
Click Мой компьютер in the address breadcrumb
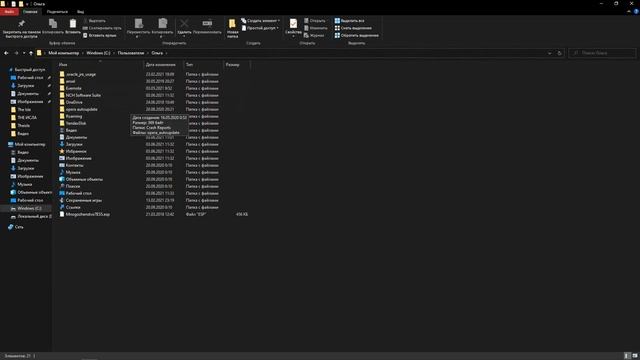click(x=64, y=53)
